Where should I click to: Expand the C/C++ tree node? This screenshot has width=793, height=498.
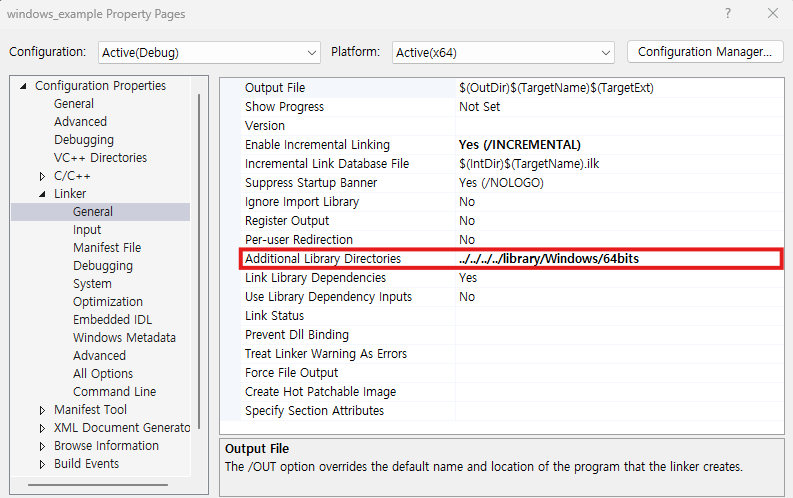coord(42,176)
